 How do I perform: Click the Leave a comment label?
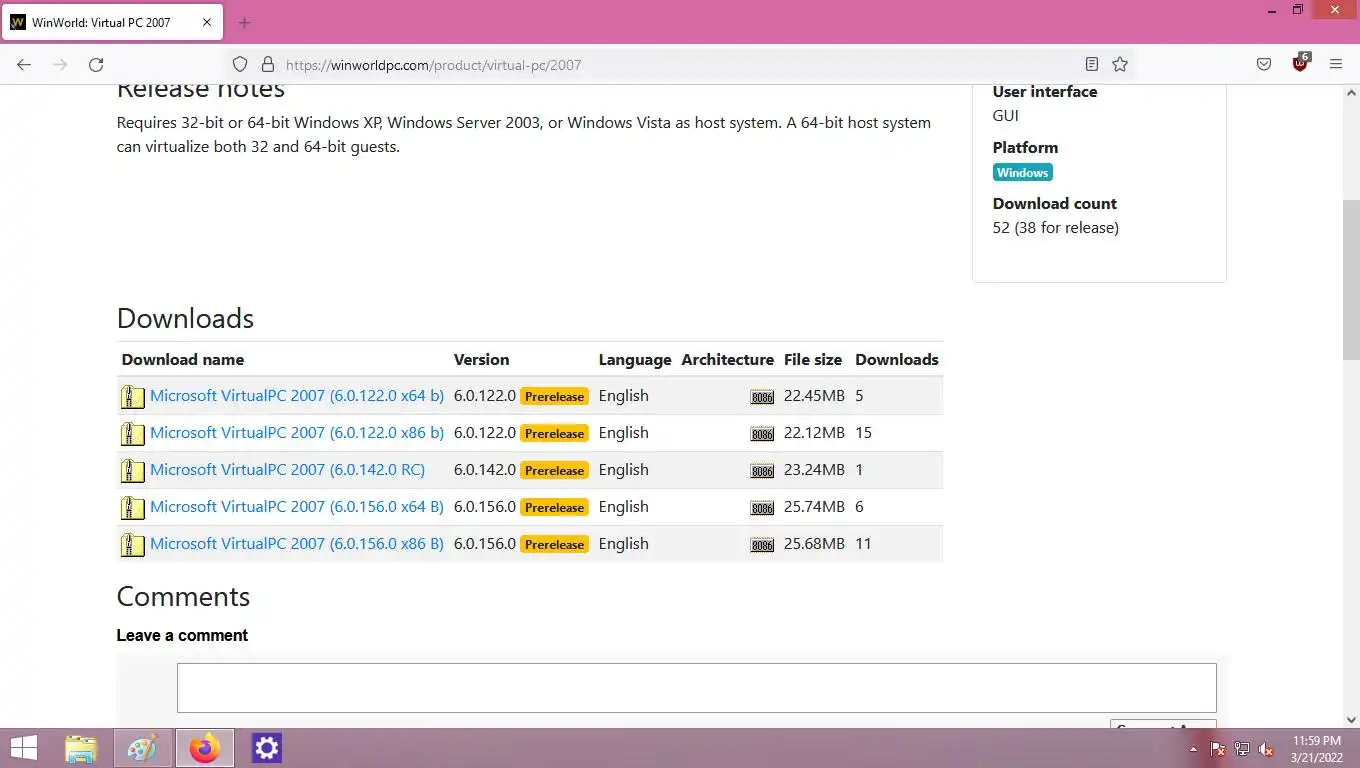tap(182, 635)
